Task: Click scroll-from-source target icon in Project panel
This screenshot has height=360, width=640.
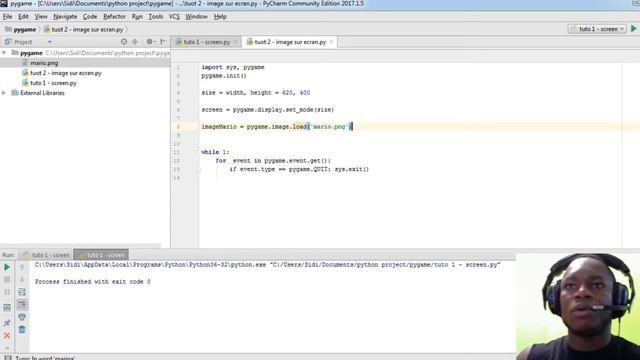Action: (124, 42)
